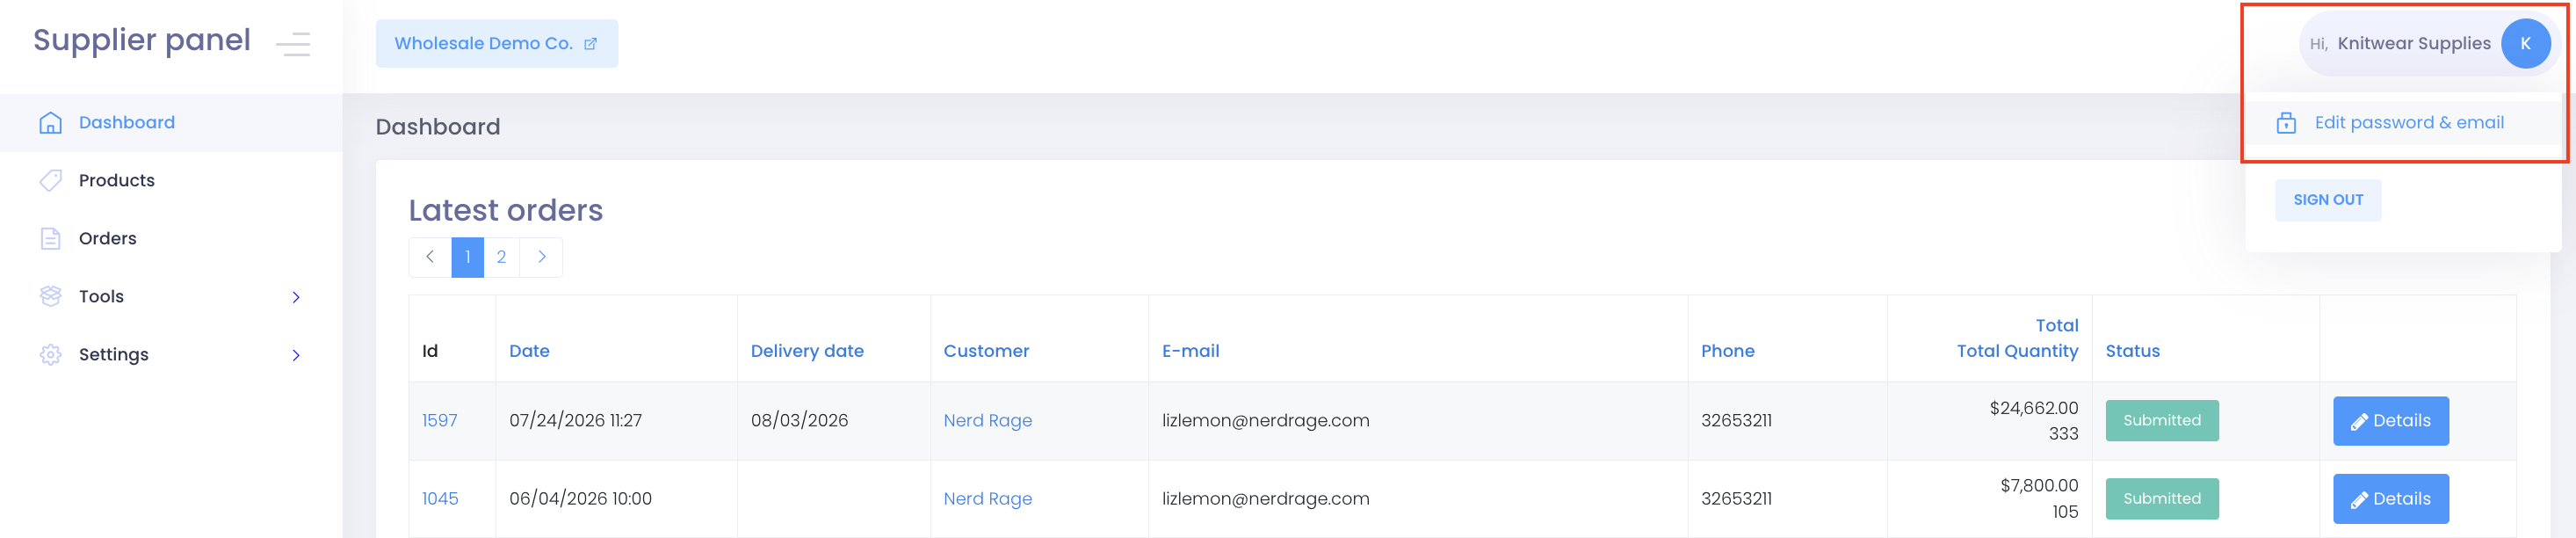Go to previous page of orders
Screen dimensions: 2576x538
pos(430,257)
